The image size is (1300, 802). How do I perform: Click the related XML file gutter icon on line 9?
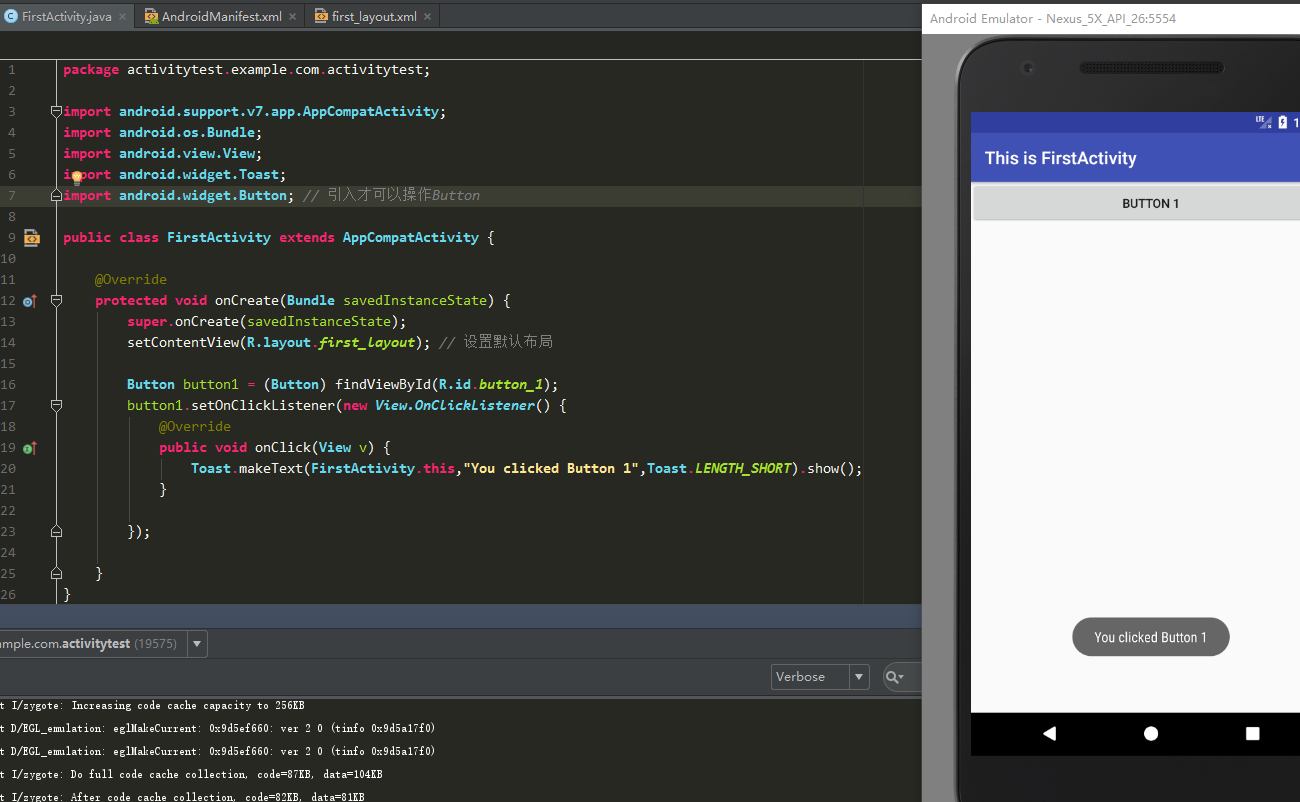click(x=31, y=238)
